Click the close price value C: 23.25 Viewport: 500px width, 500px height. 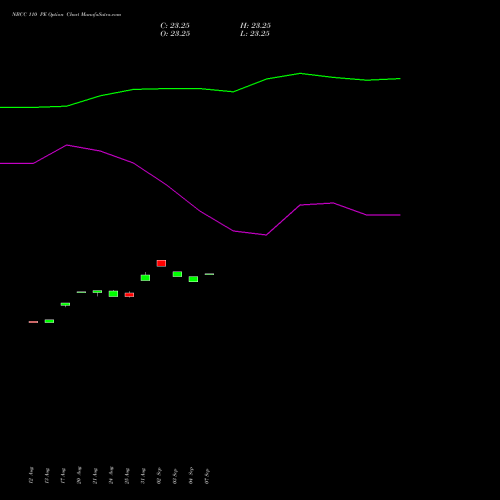tap(175, 26)
